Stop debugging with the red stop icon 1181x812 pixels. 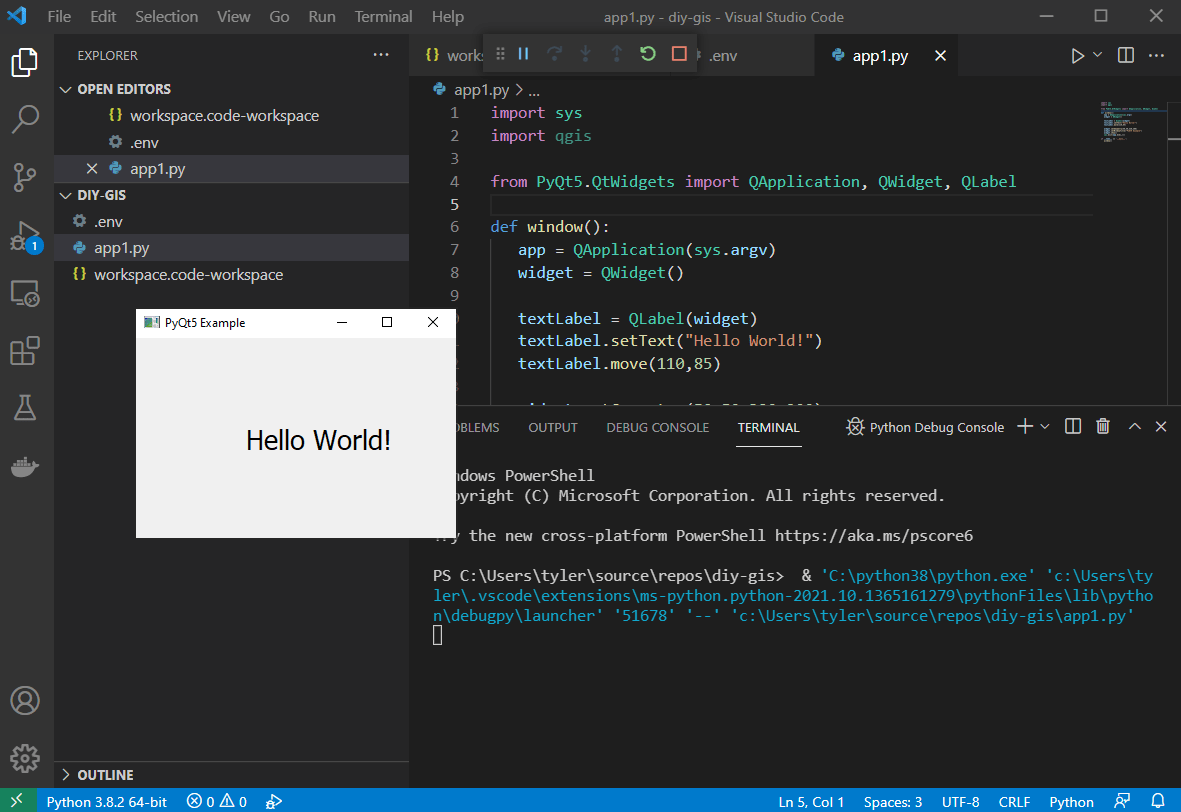(x=679, y=54)
